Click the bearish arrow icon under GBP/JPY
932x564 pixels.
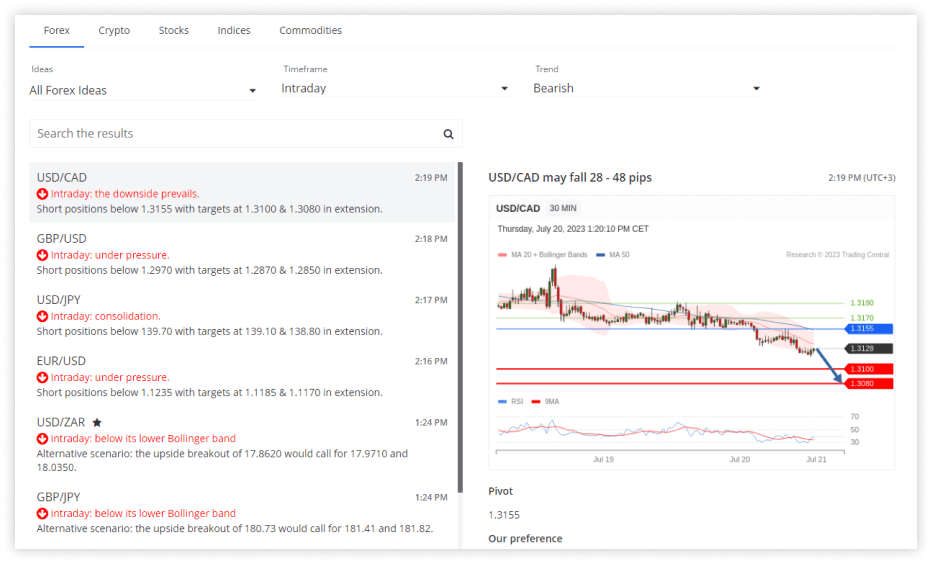(42, 514)
